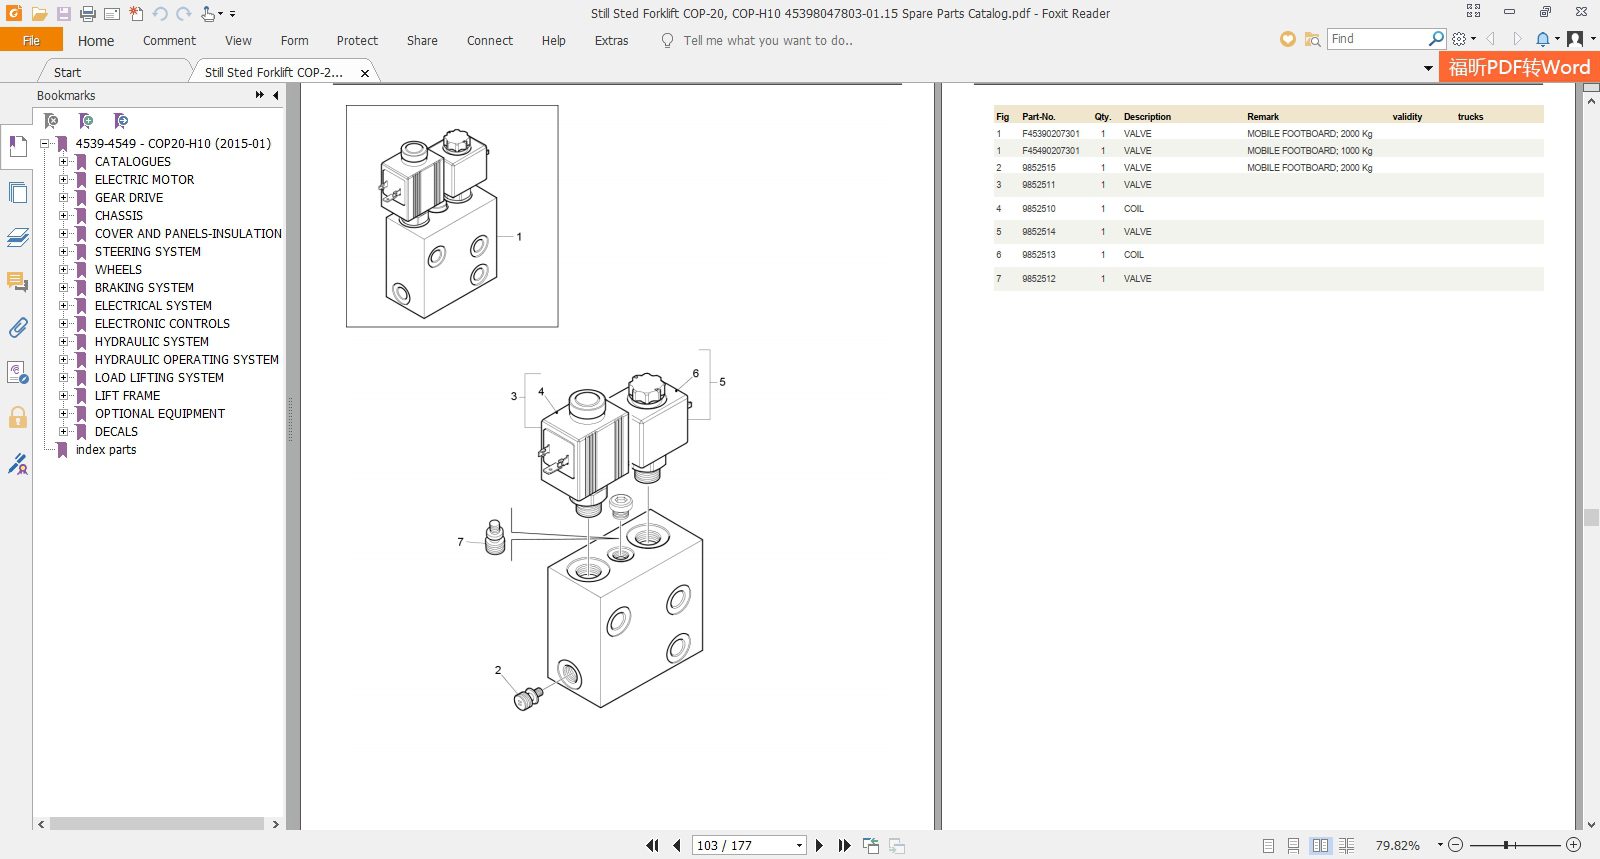Open the Comments panel icon in sidebar
This screenshot has height=859, width=1600.
pos(17,282)
